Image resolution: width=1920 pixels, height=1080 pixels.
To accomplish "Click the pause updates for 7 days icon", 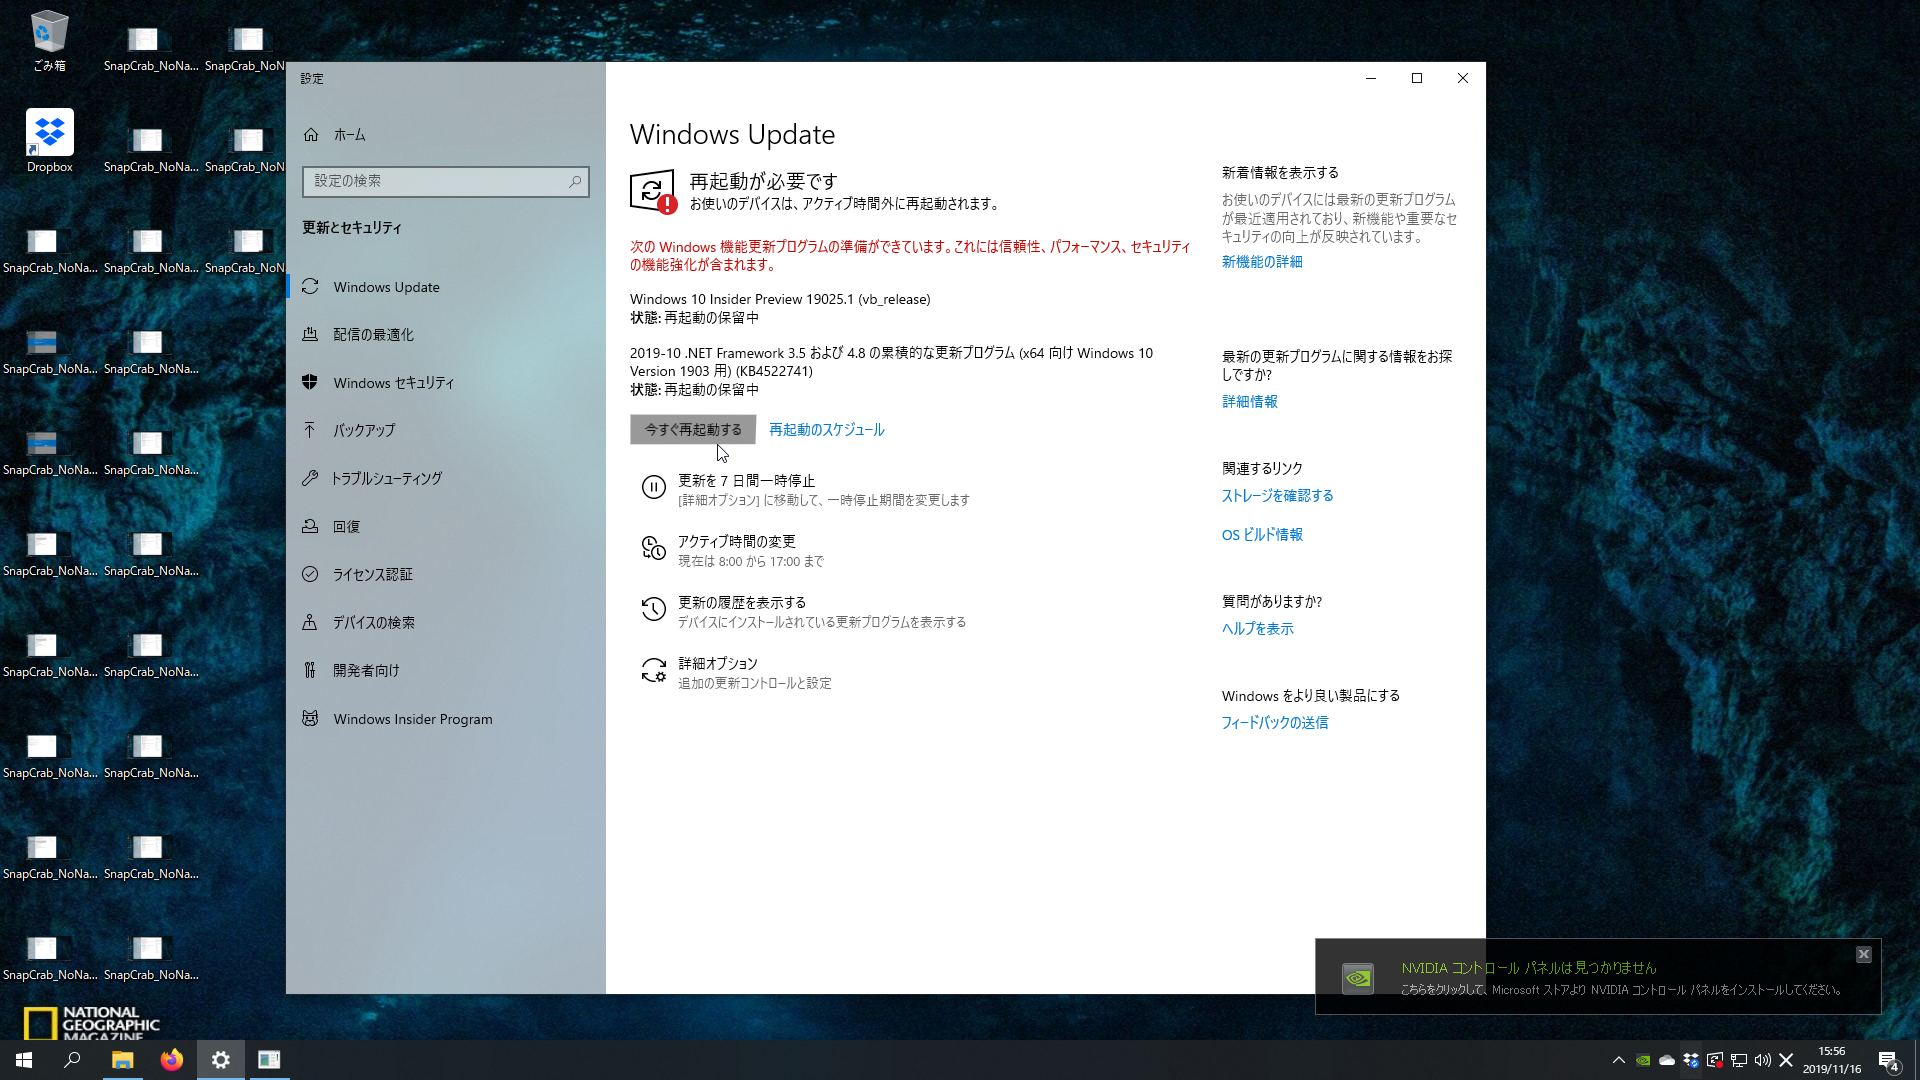I will (654, 488).
